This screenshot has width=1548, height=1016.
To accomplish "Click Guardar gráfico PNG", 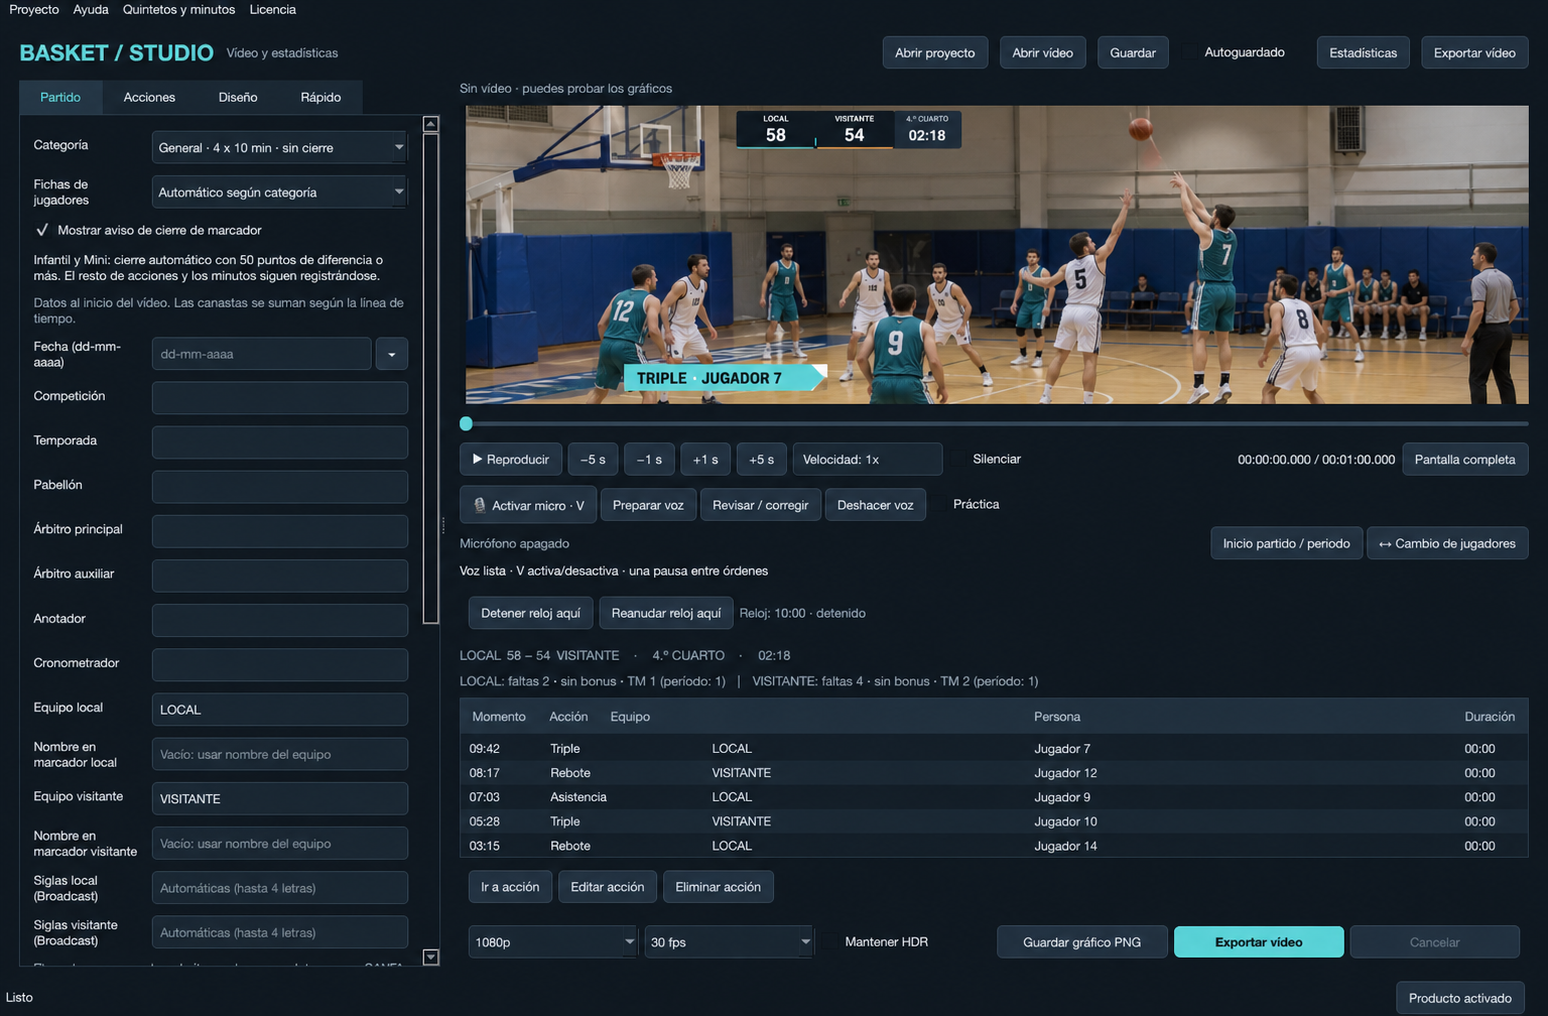I will click(1082, 942).
